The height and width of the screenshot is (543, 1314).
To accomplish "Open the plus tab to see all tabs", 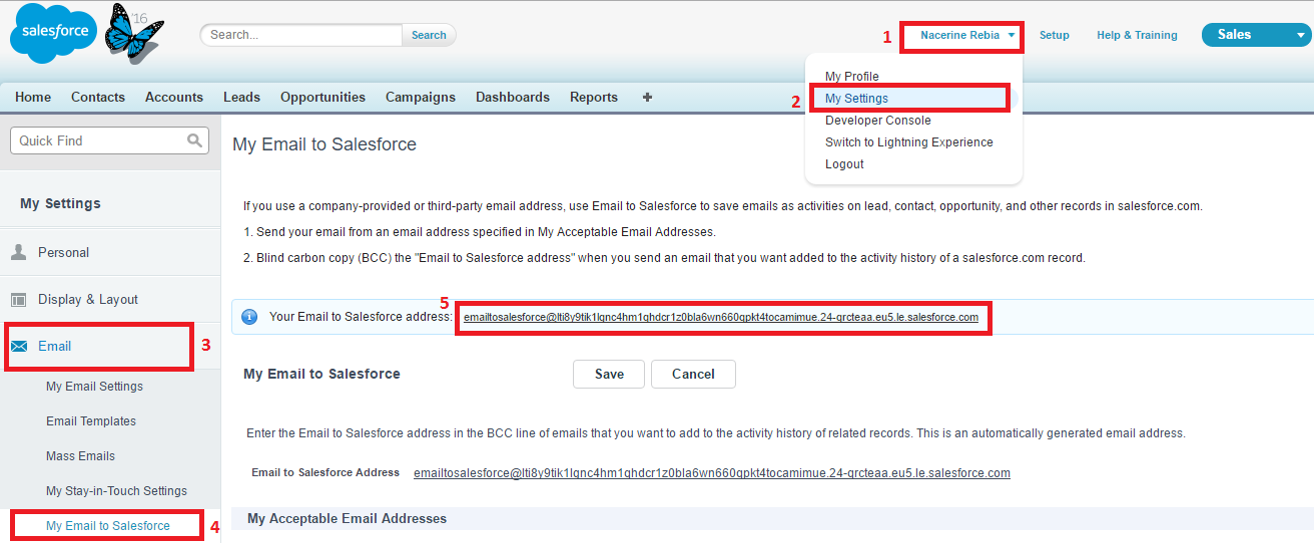I will click(647, 97).
